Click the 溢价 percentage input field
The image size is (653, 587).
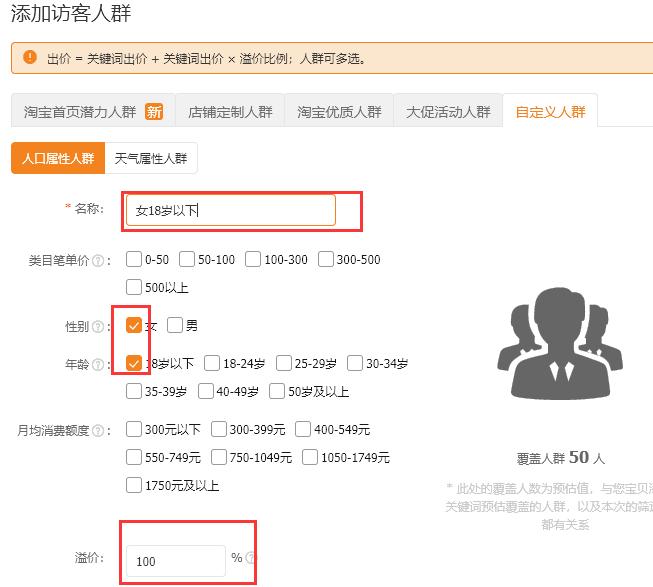click(x=175, y=561)
